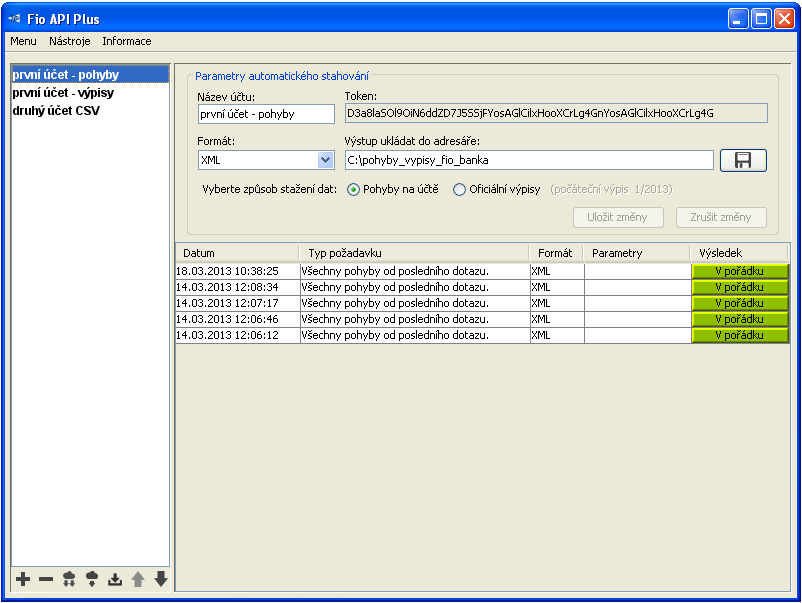Move the selected account down with the down arrow

(161, 579)
